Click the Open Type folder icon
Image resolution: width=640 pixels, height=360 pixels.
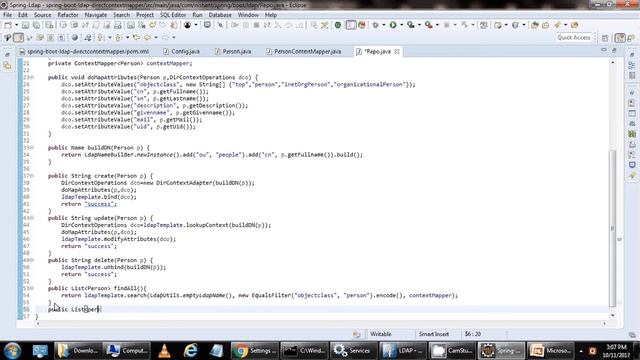[535, 25]
